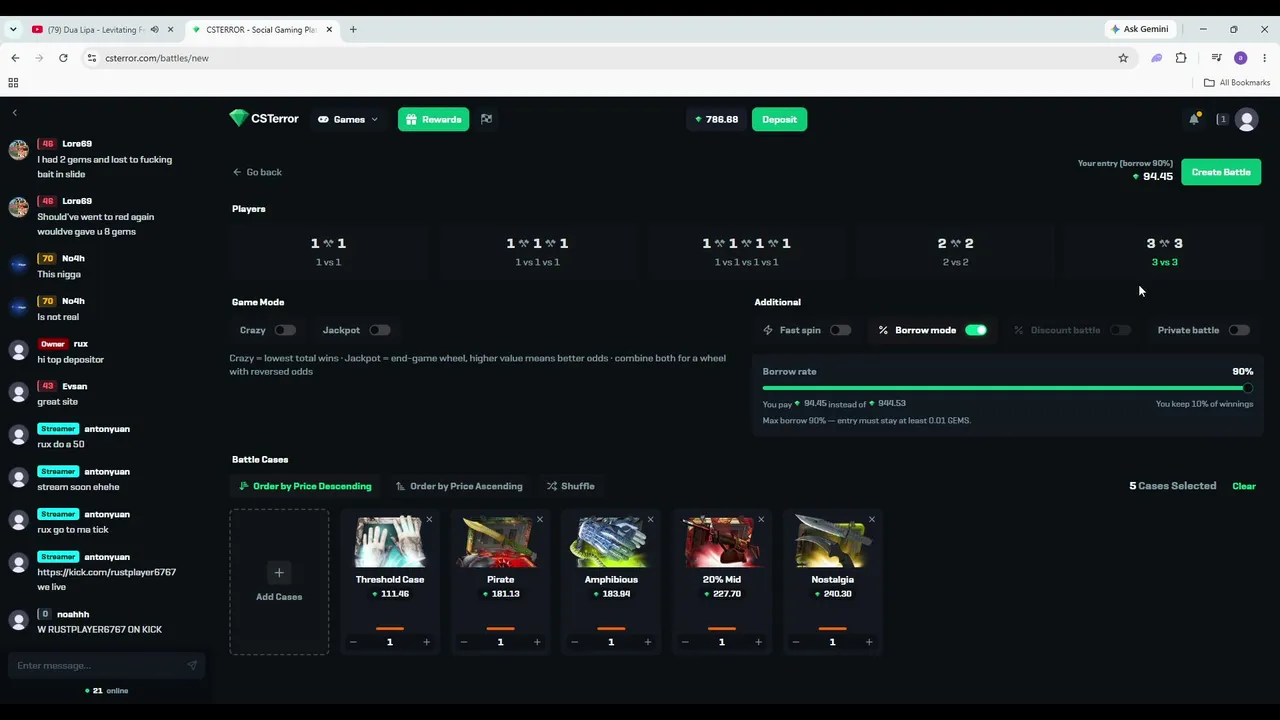Screen dimensions: 1280x720
Task: Enable Private battle
Action: tap(1238, 330)
